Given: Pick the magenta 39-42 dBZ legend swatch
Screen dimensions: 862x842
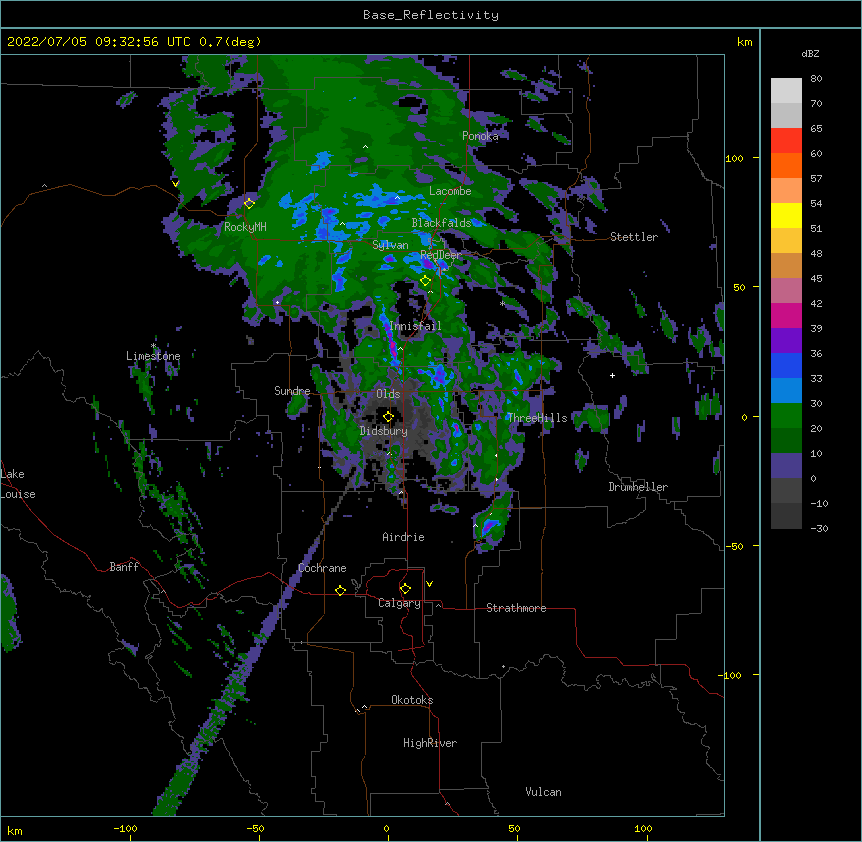Looking at the screenshot, I should pos(786,315).
